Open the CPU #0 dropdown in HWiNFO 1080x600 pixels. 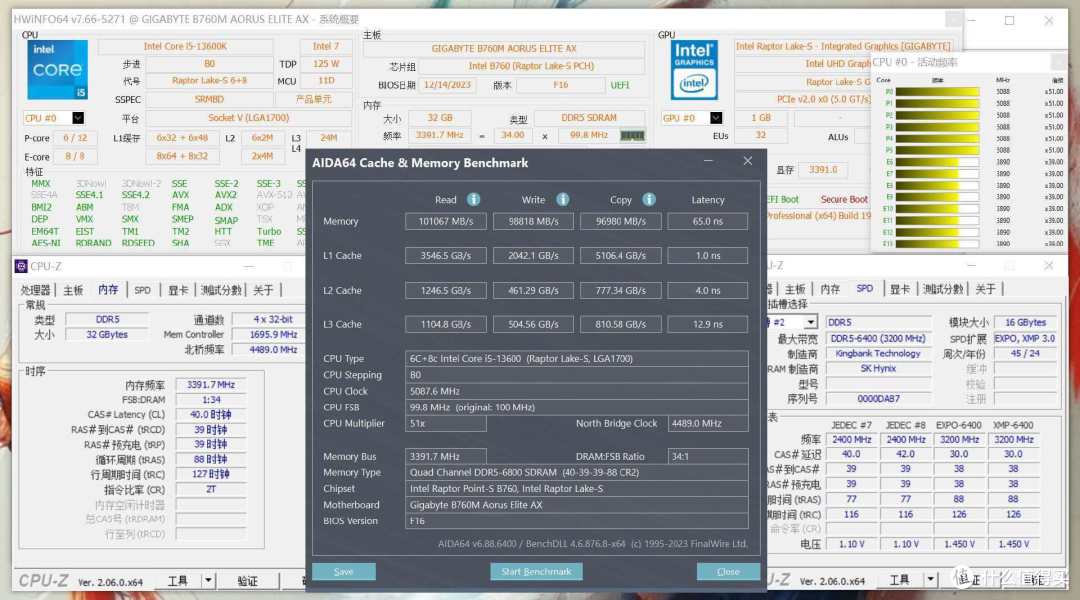click(x=78, y=118)
